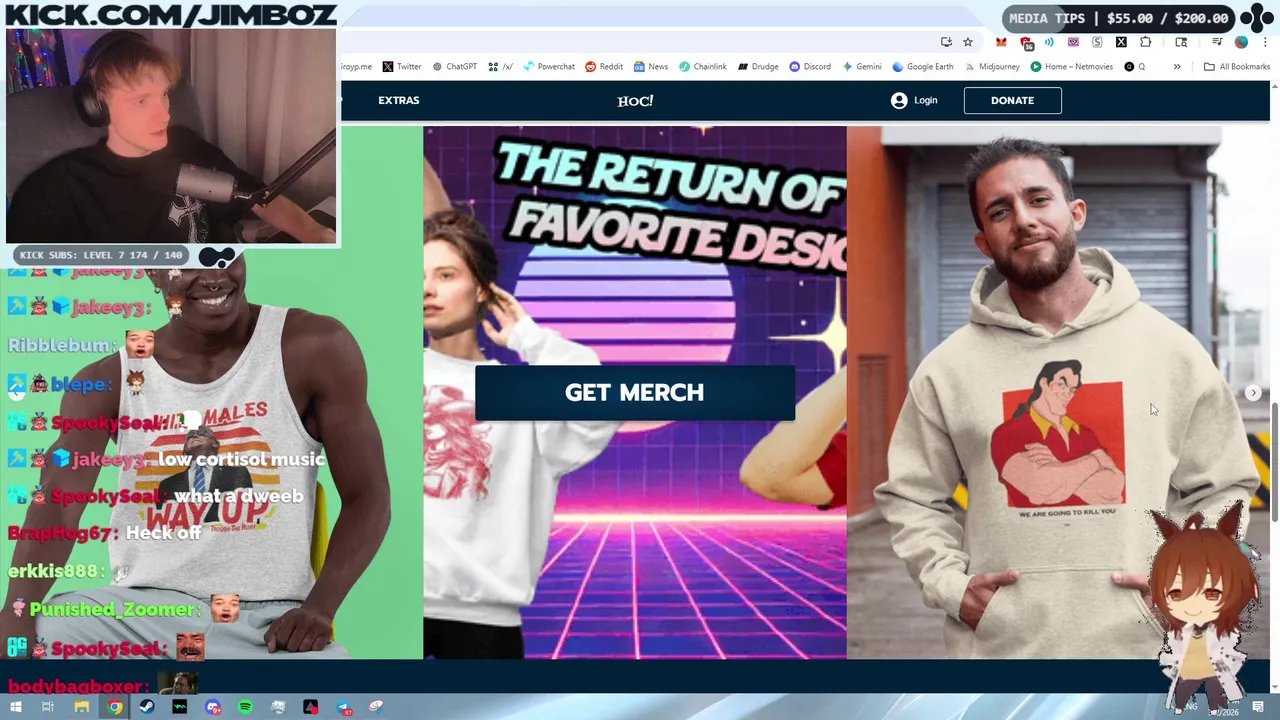
Task: Click the Login link
Action: click(914, 100)
